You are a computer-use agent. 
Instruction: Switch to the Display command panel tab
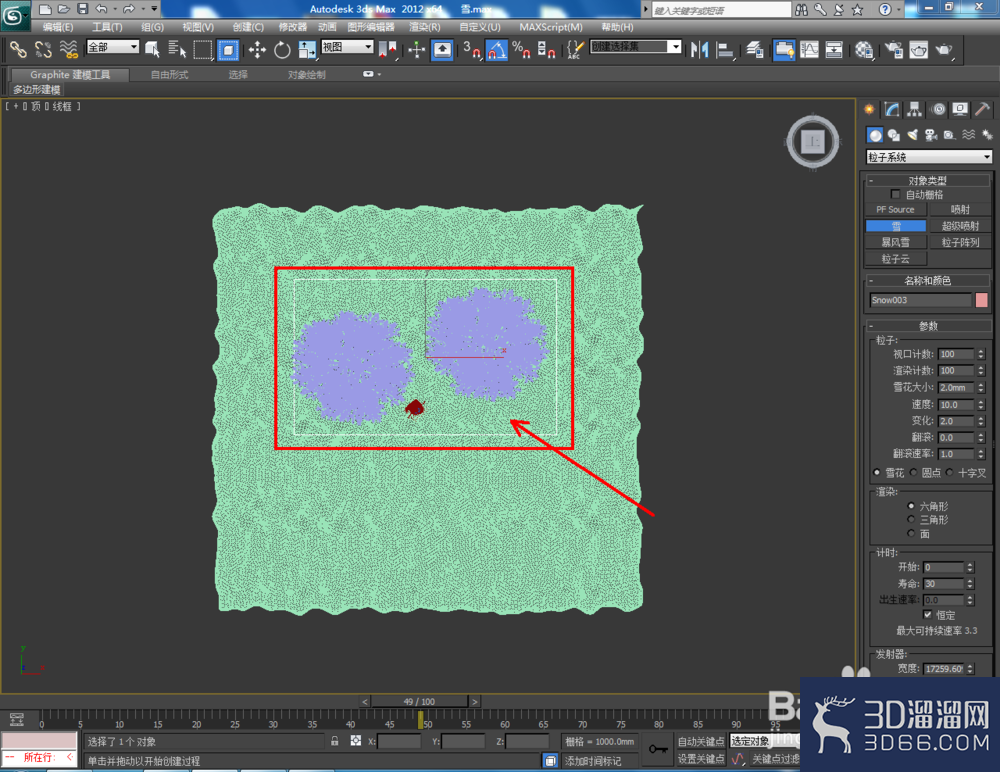960,110
